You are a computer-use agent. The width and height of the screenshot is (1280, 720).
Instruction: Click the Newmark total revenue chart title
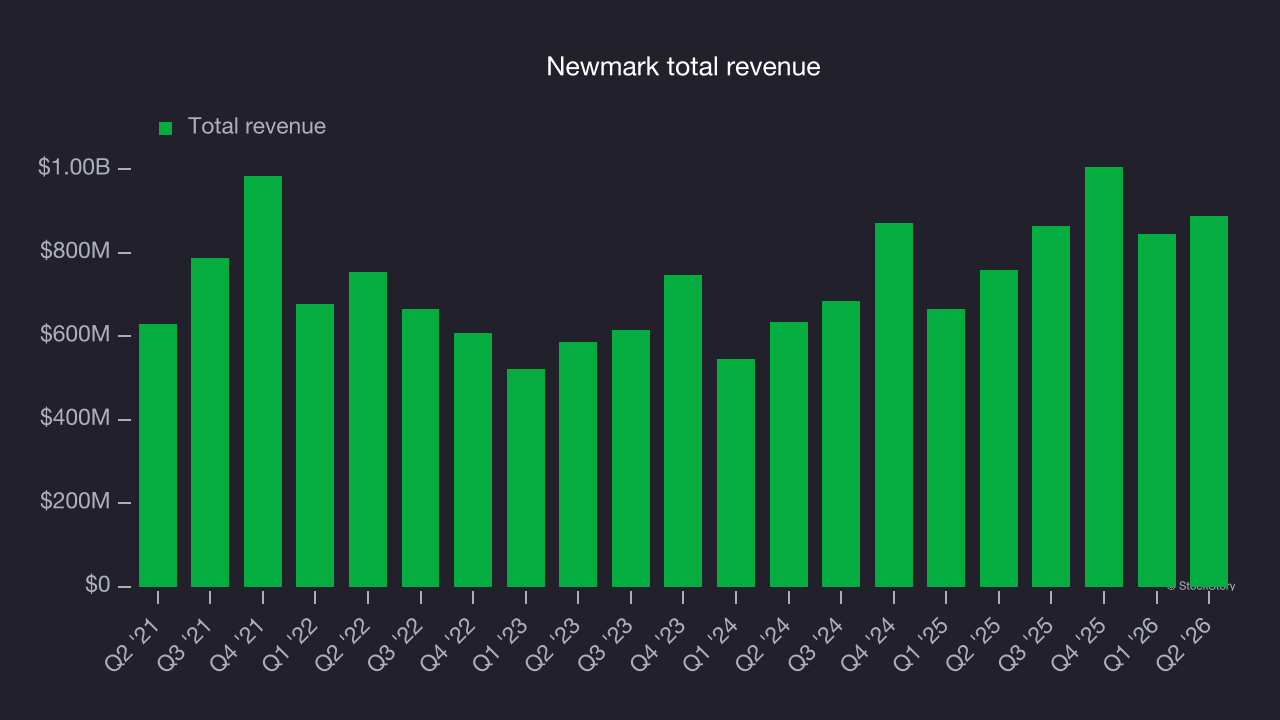(683, 67)
